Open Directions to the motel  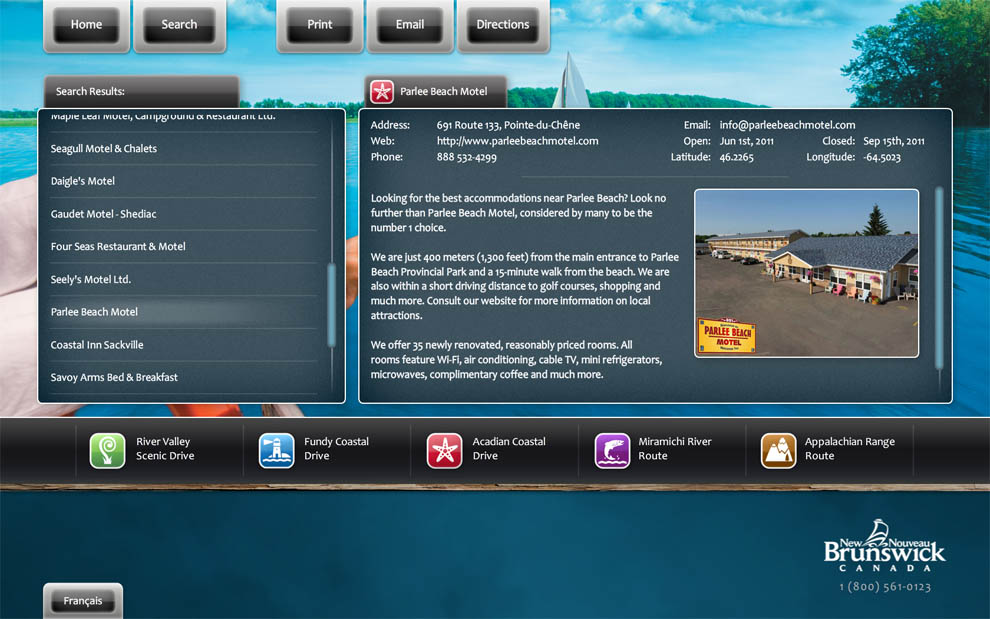coord(503,25)
